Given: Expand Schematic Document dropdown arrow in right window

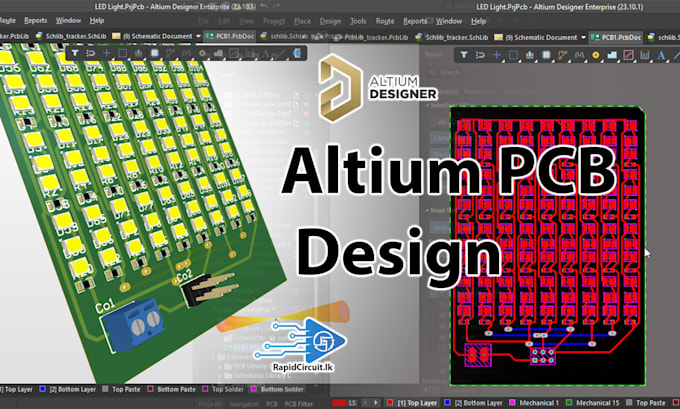Looking at the screenshot, I should tap(583, 37).
